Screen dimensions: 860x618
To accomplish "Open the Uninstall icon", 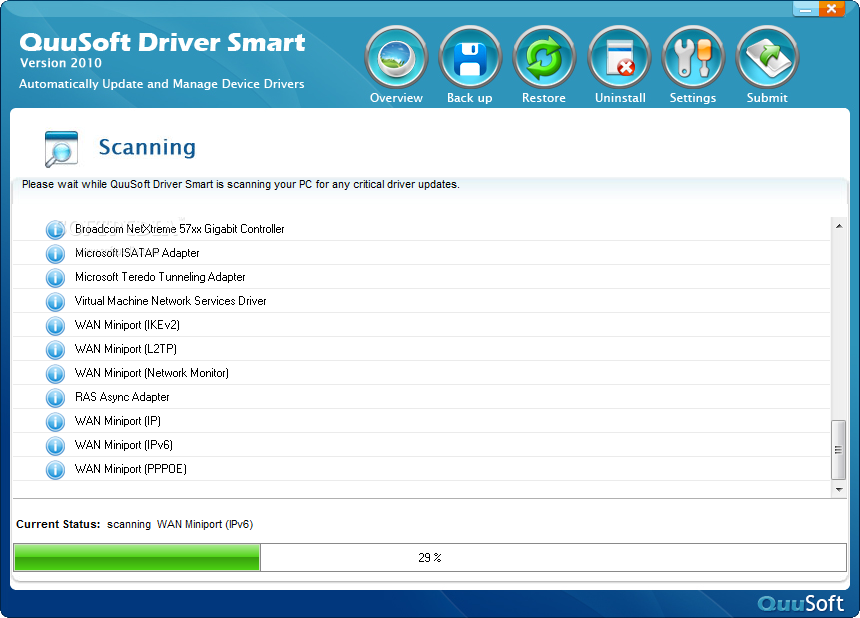I will pos(619,58).
